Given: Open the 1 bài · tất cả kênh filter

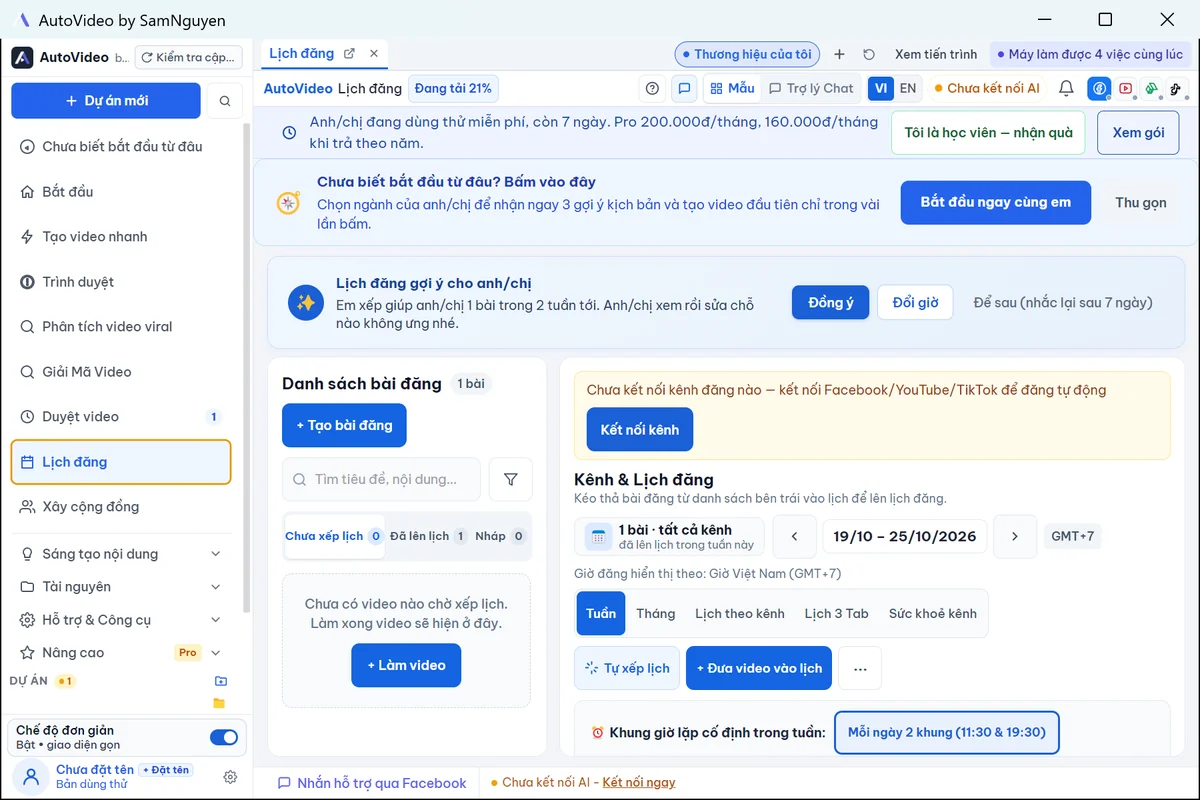Looking at the screenshot, I should point(670,537).
